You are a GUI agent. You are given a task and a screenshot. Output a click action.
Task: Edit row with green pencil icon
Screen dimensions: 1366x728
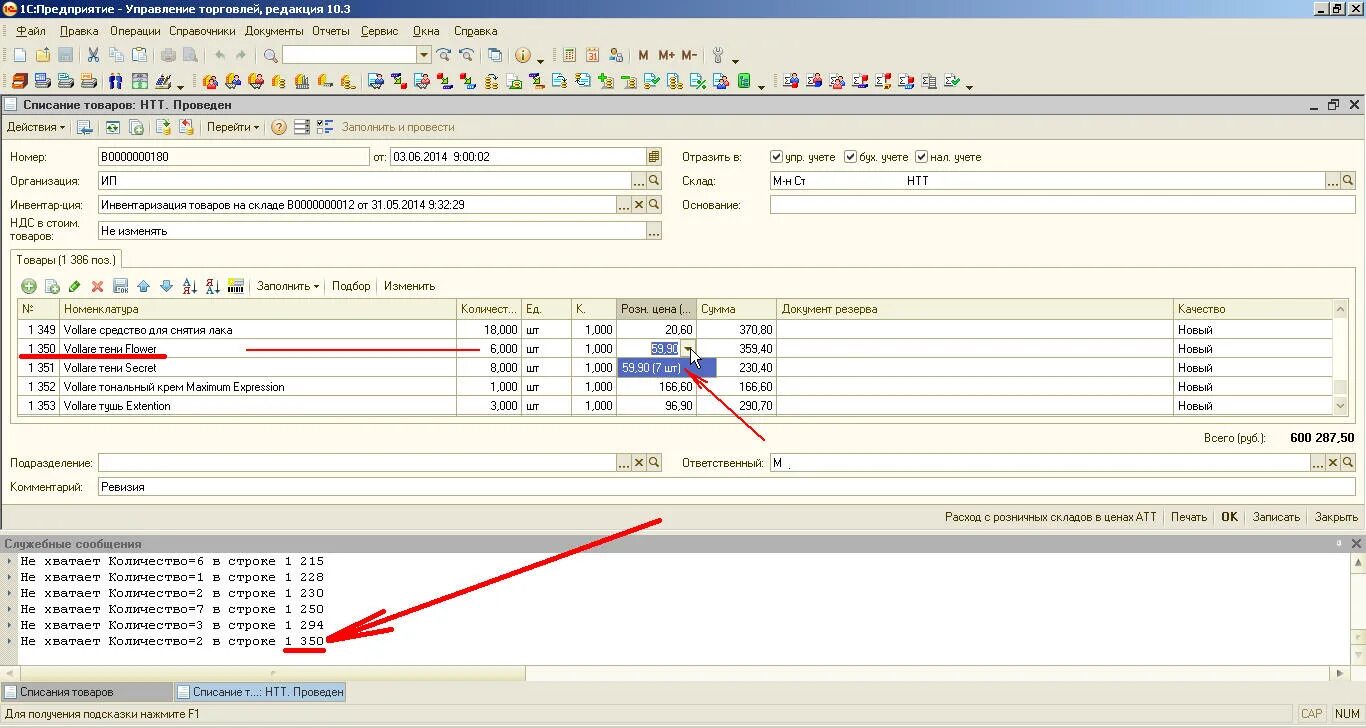coord(75,286)
